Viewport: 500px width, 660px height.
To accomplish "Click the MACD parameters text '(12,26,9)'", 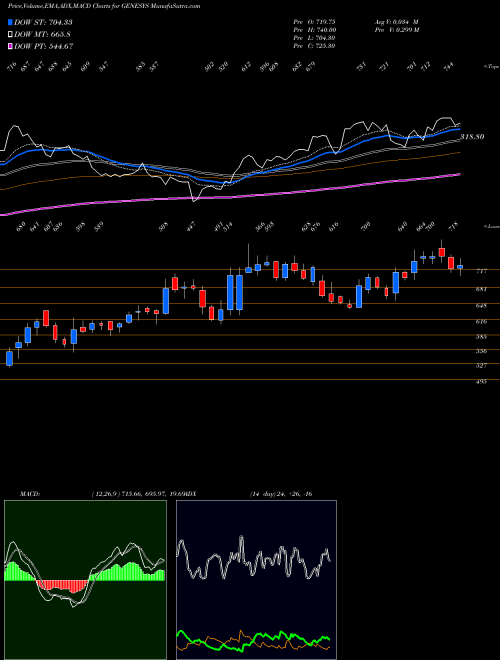I will [x=104, y=494].
